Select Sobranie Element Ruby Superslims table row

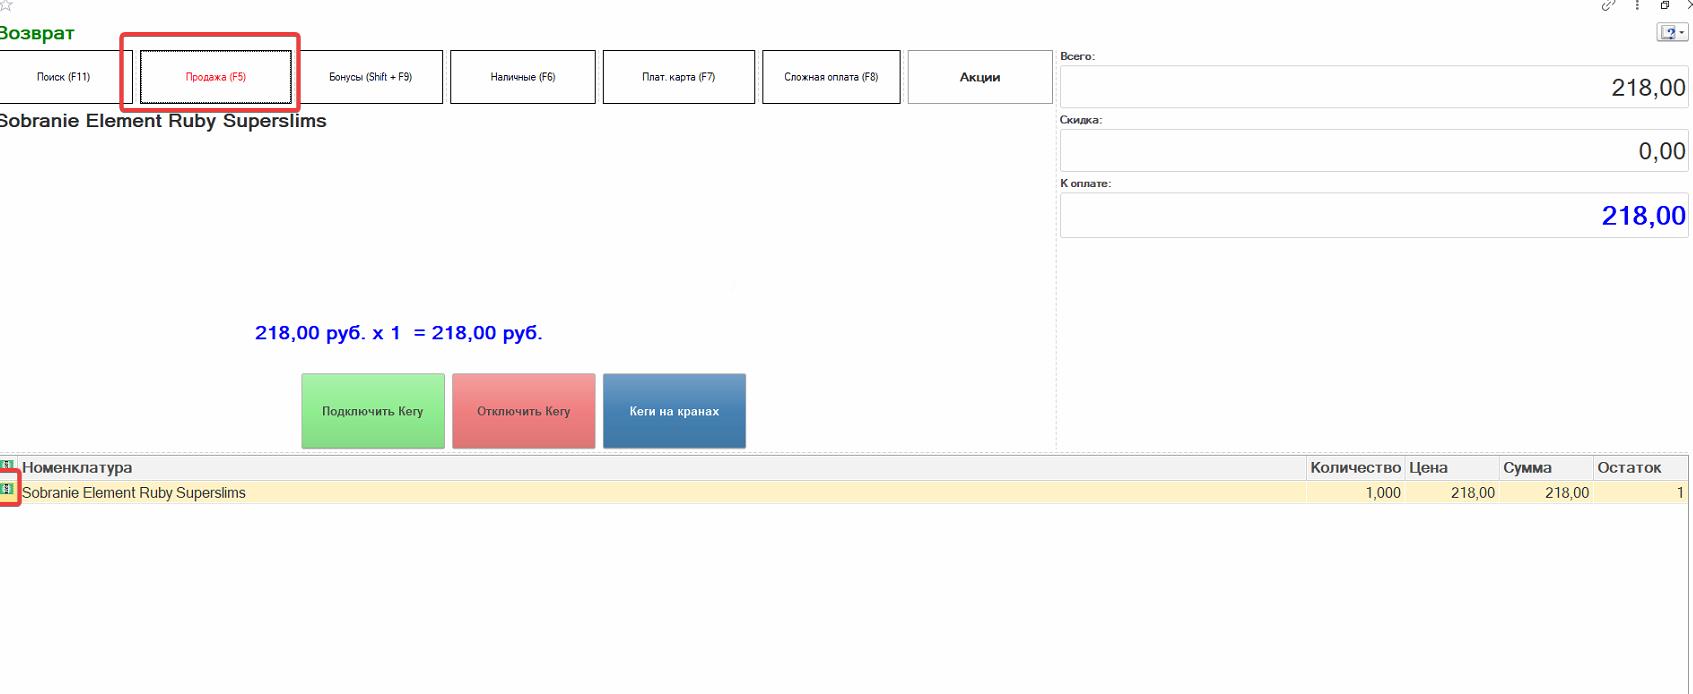(x=845, y=493)
